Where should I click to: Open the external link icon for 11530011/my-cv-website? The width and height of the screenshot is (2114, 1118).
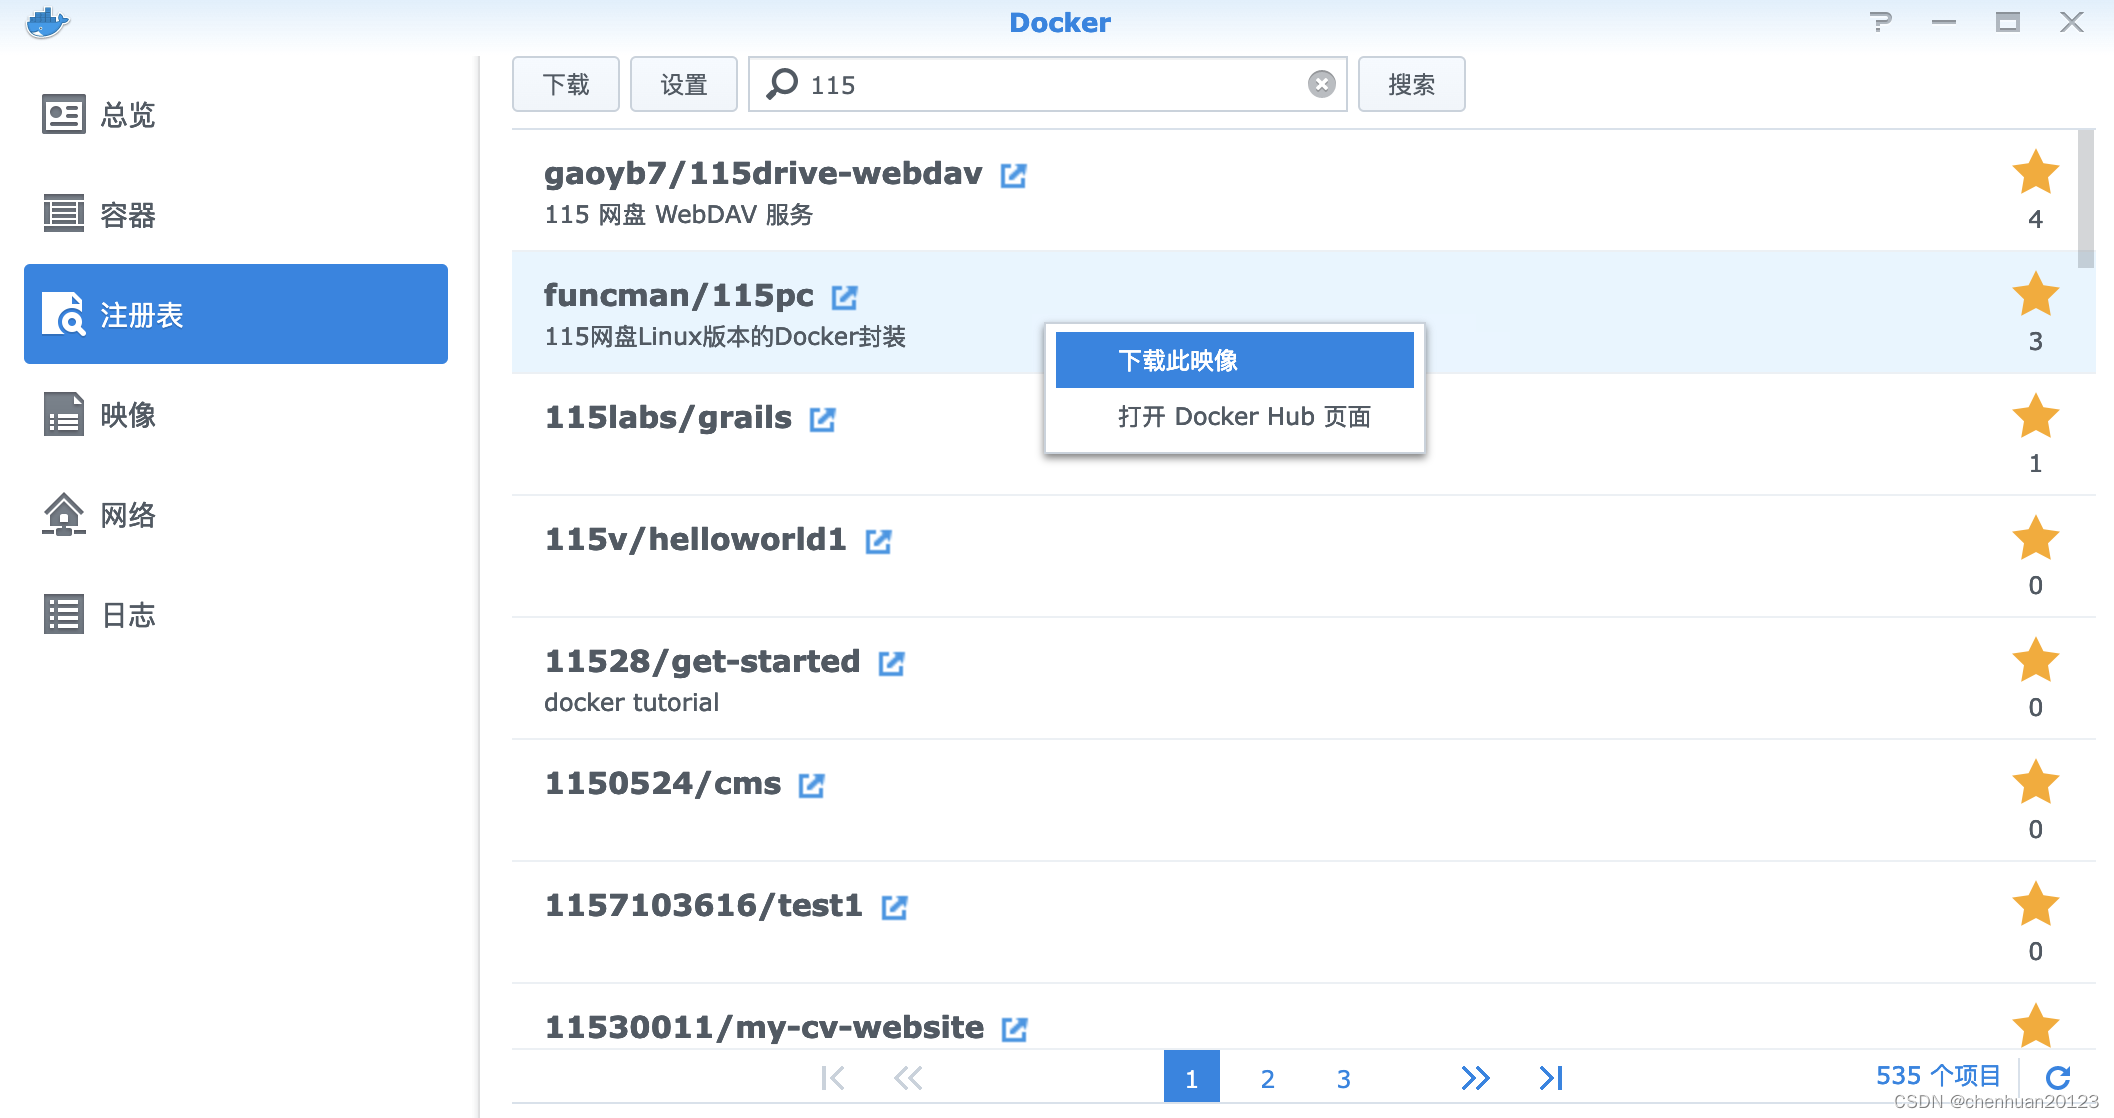[x=1014, y=1029]
